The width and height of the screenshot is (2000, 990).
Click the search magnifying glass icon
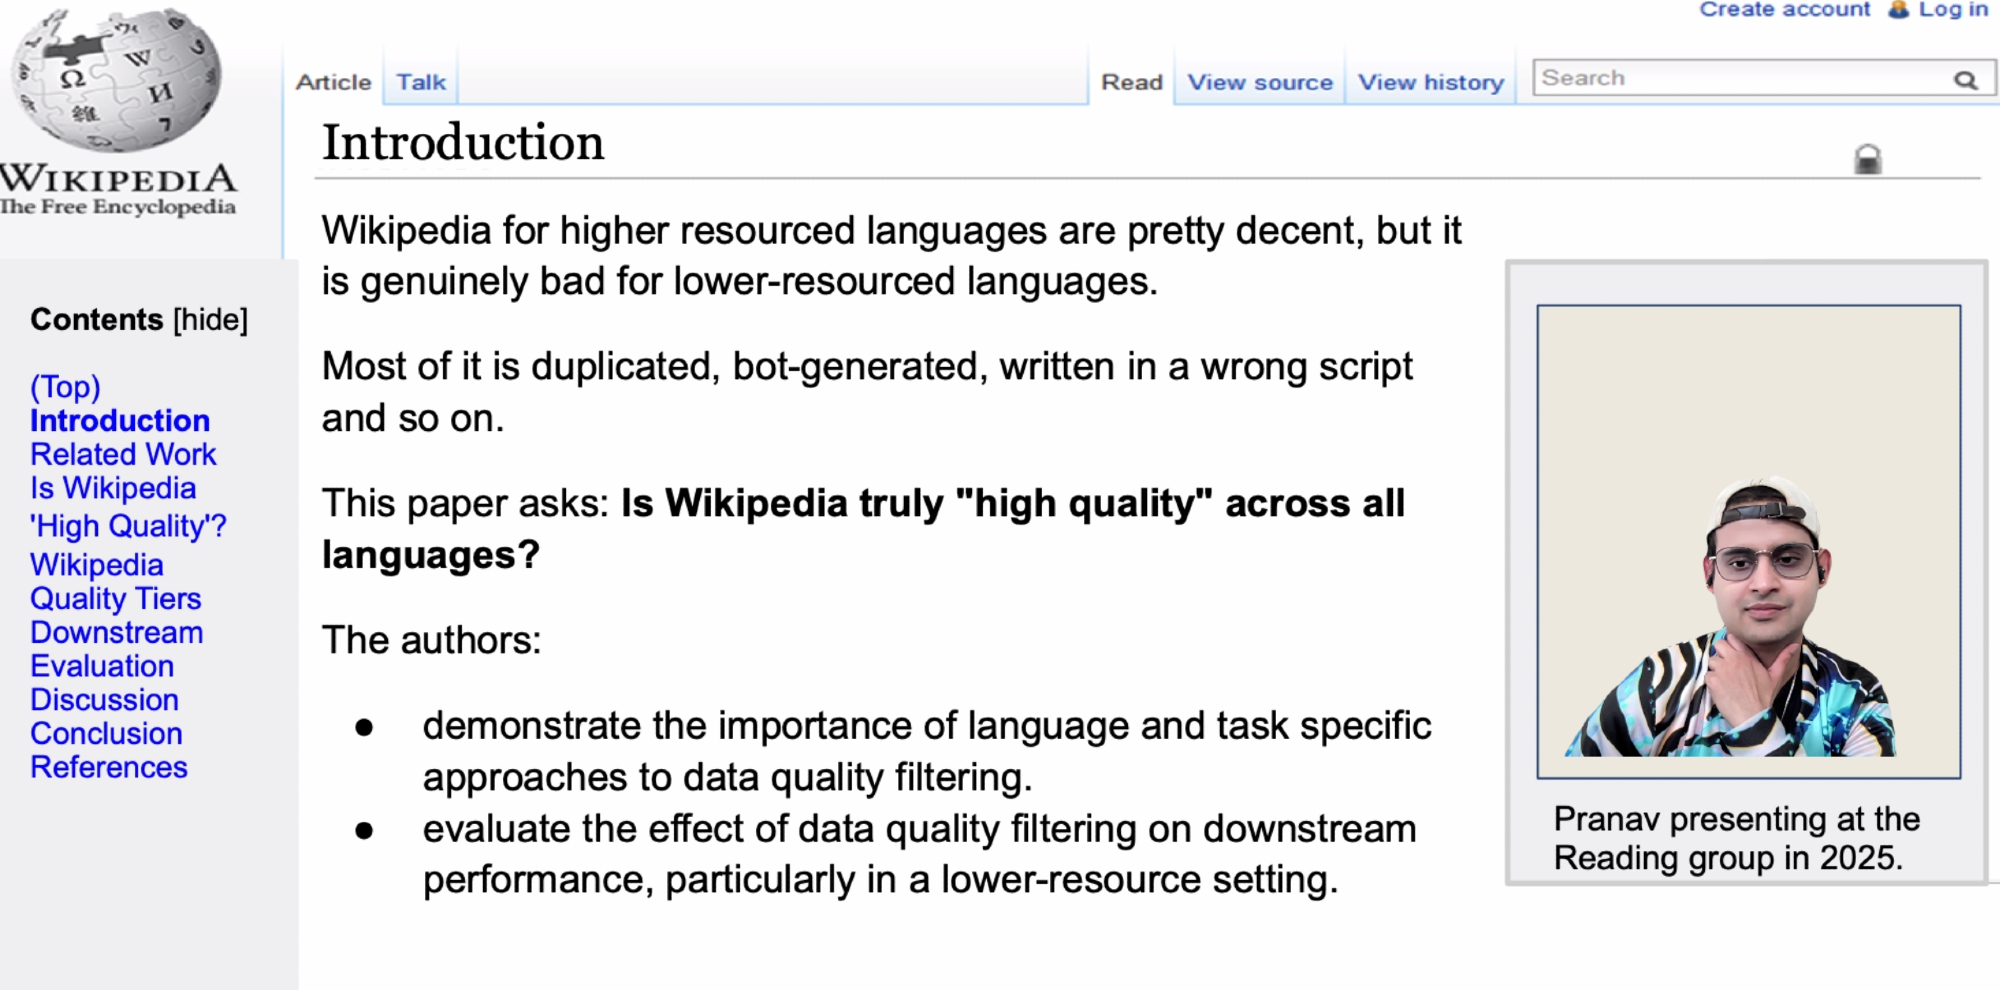tap(1965, 80)
